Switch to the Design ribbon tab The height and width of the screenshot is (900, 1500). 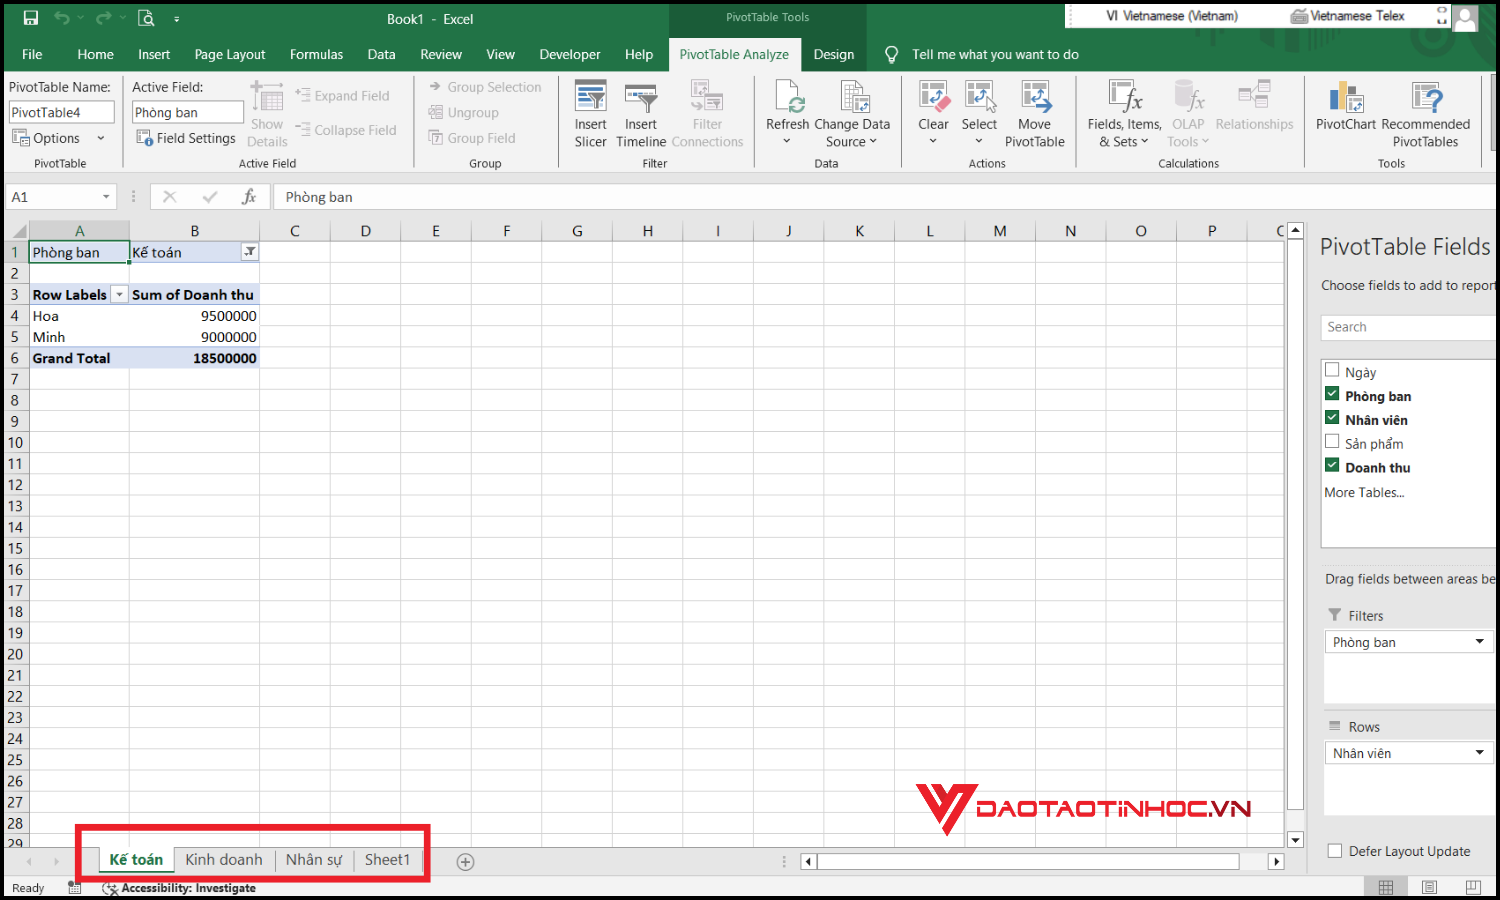833,54
